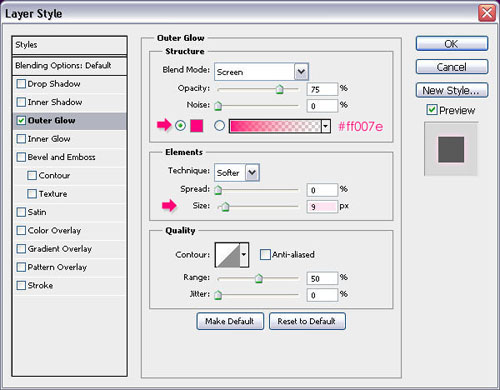Screen dimensions: 500x390
Task: Open the Contour curve picker thumbnail
Action: 228,255
